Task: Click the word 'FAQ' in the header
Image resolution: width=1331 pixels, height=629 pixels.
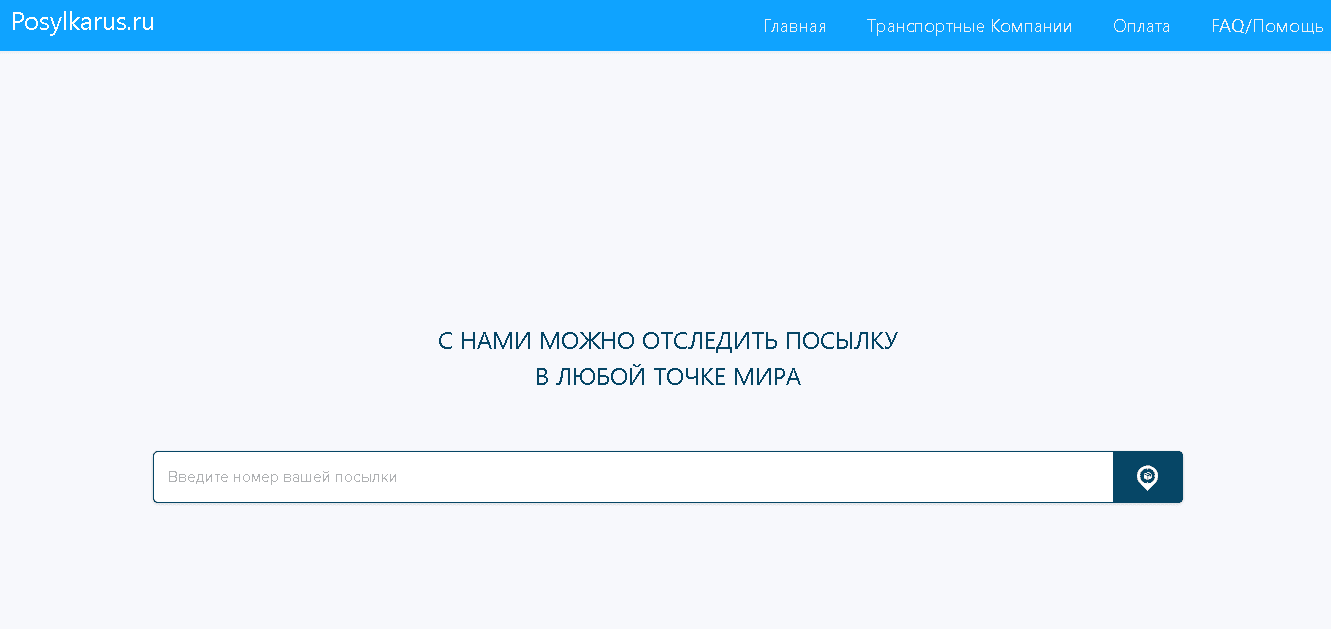Action: tap(1227, 26)
